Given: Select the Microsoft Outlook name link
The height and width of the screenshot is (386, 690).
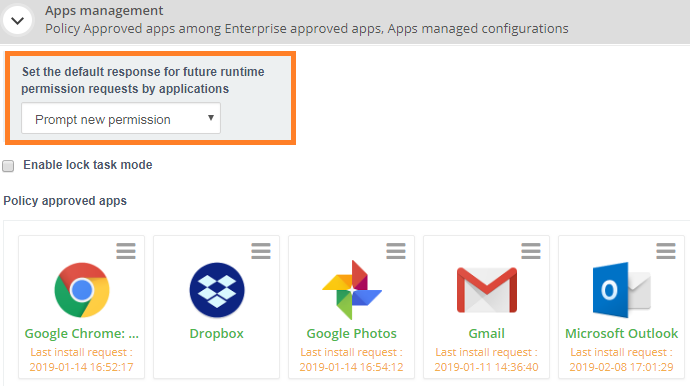Looking at the screenshot, I should 621,334.
